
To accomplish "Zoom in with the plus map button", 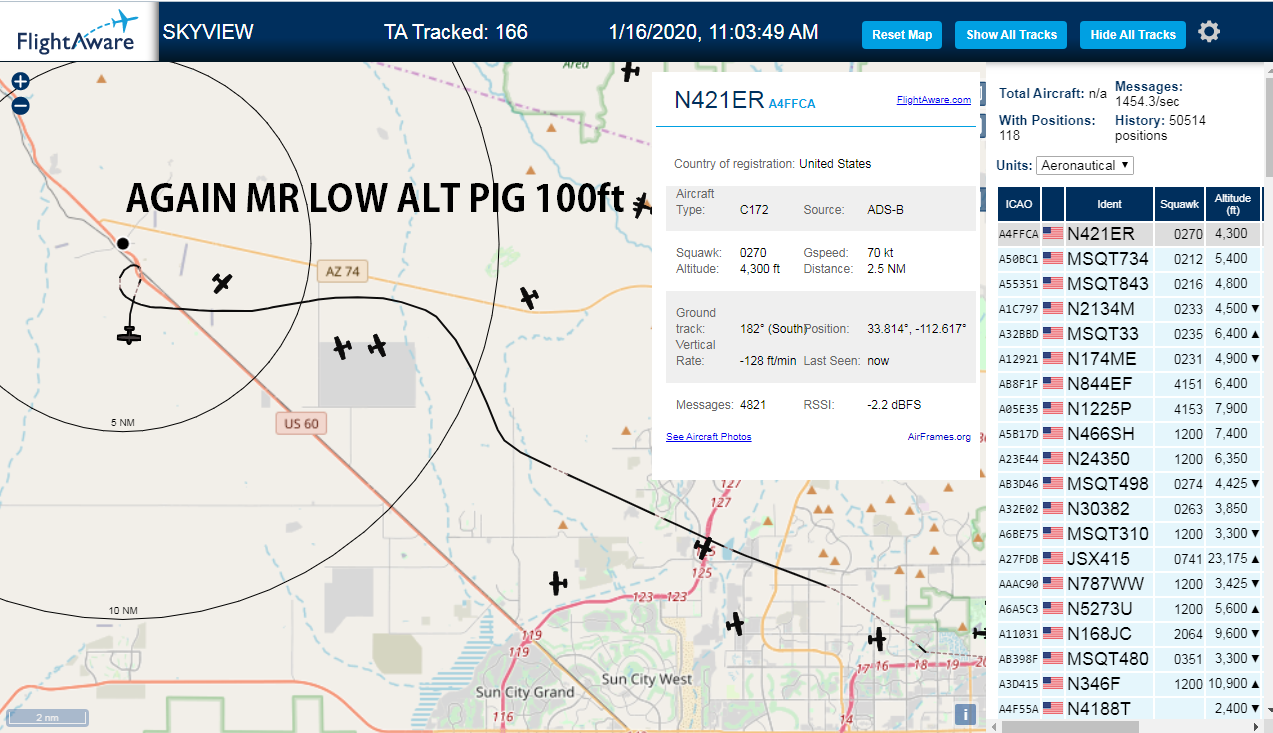I will [x=20, y=81].
